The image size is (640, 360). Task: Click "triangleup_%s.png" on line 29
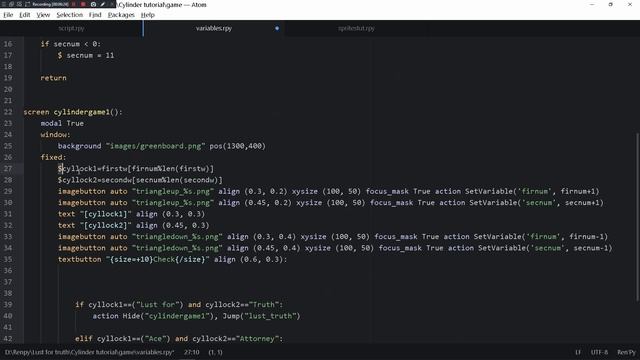(173, 191)
